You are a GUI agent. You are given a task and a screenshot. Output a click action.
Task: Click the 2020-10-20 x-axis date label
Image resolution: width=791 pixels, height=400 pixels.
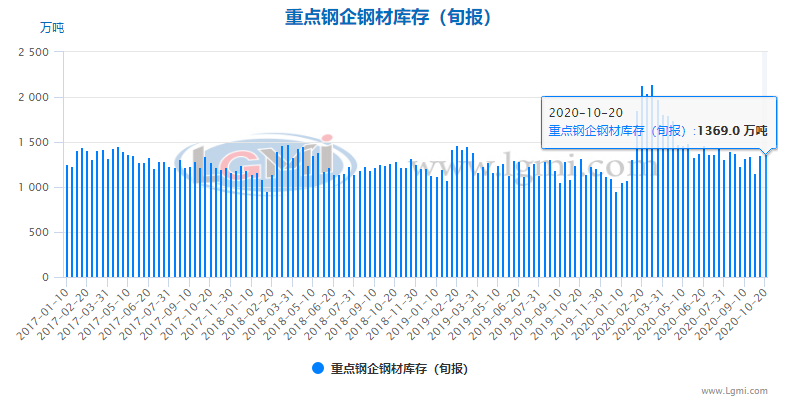(x=740, y=313)
